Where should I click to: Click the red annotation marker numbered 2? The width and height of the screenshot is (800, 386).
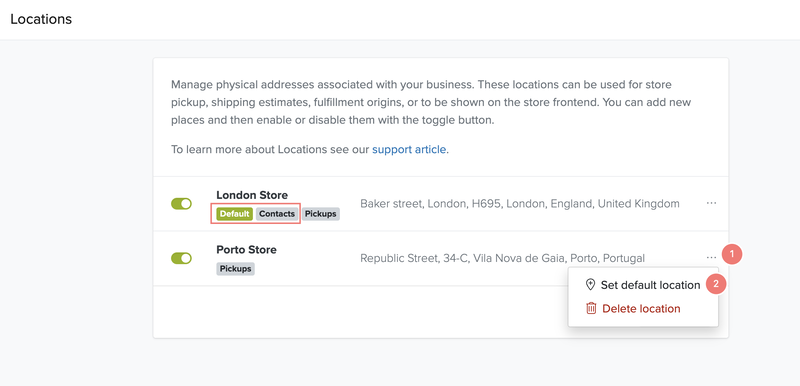pyautogui.click(x=716, y=285)
